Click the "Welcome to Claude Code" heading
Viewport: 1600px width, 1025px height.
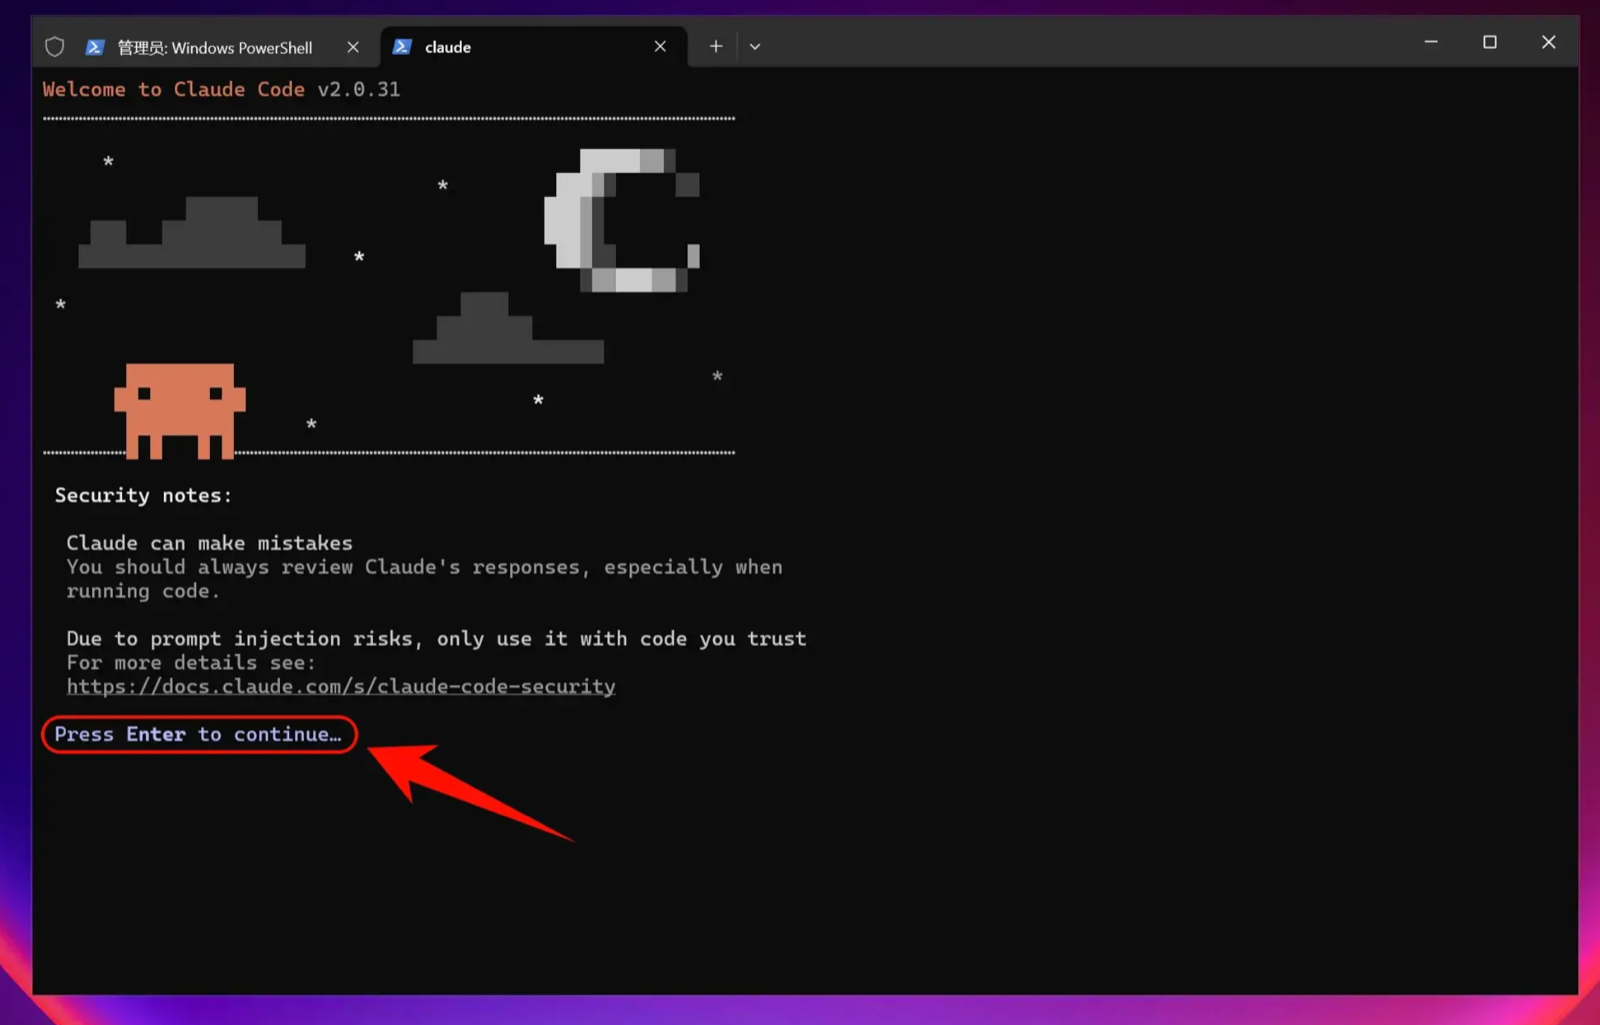(x=174, y=89)
